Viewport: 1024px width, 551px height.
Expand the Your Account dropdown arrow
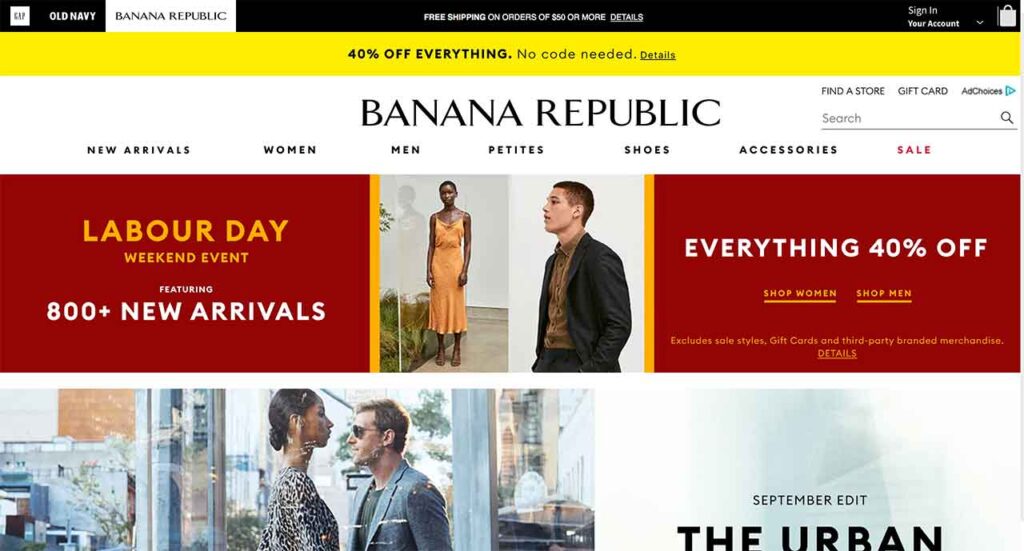click(x=980, y=23)
